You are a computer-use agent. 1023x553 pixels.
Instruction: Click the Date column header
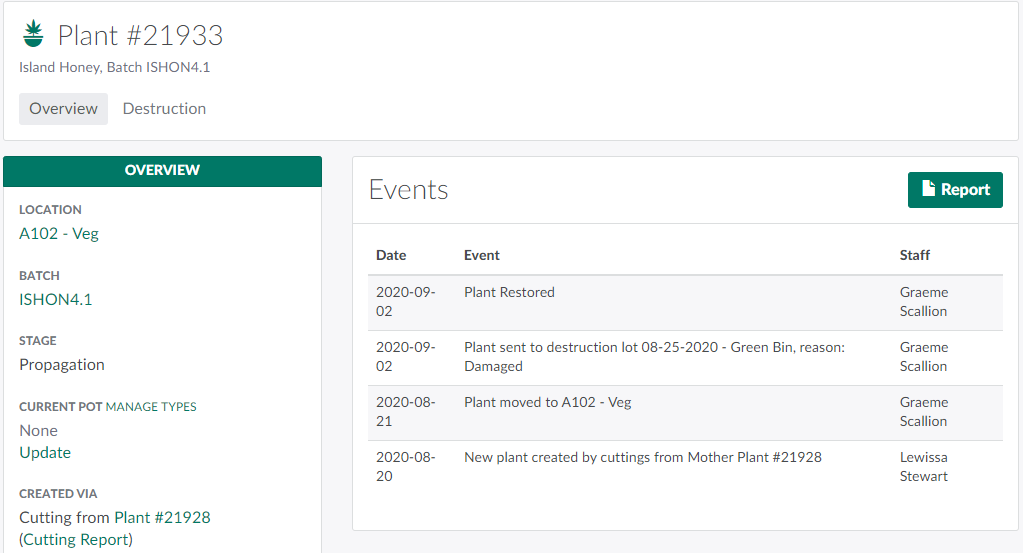(x=391, y=255)
